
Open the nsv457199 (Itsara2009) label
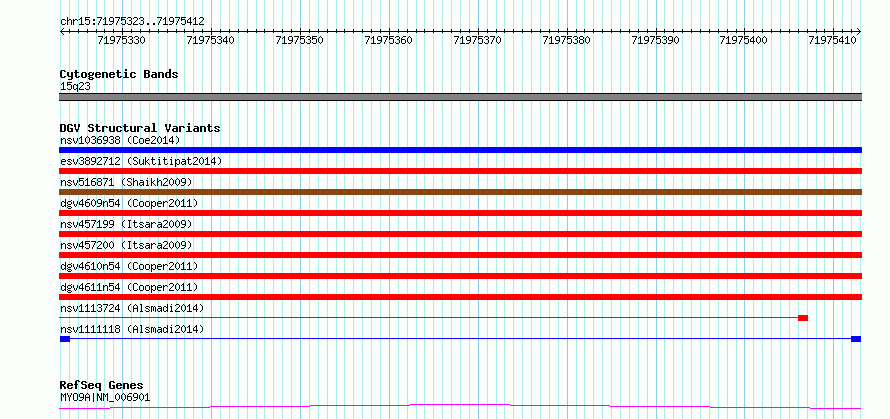tap(126, 224)
